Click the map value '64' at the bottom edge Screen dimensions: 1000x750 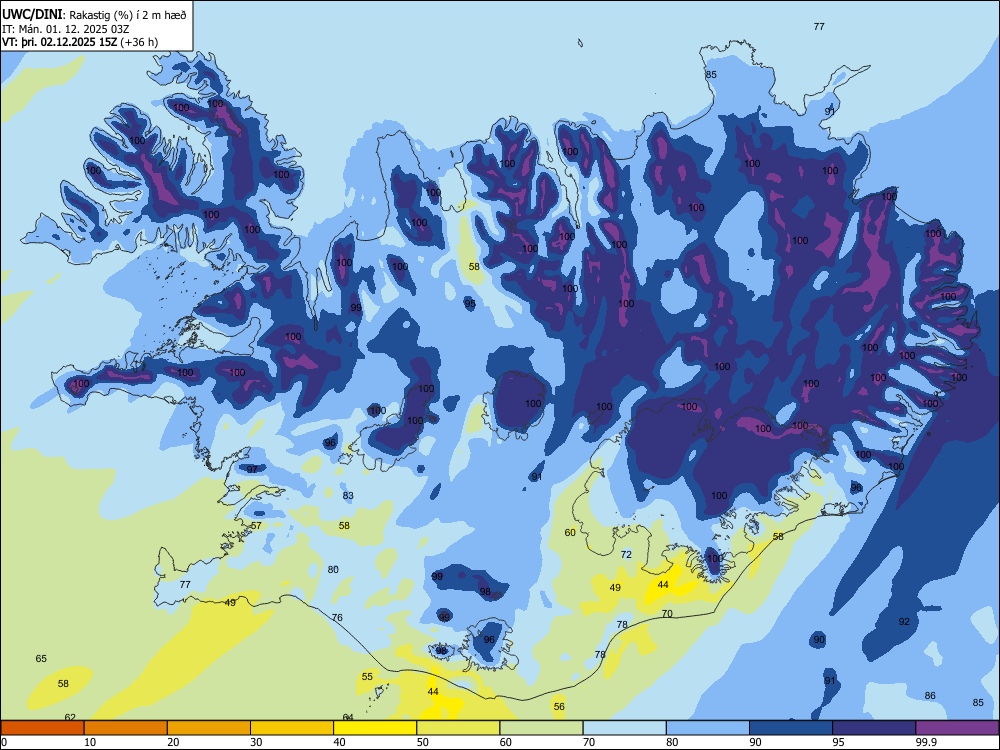(348, 717)
